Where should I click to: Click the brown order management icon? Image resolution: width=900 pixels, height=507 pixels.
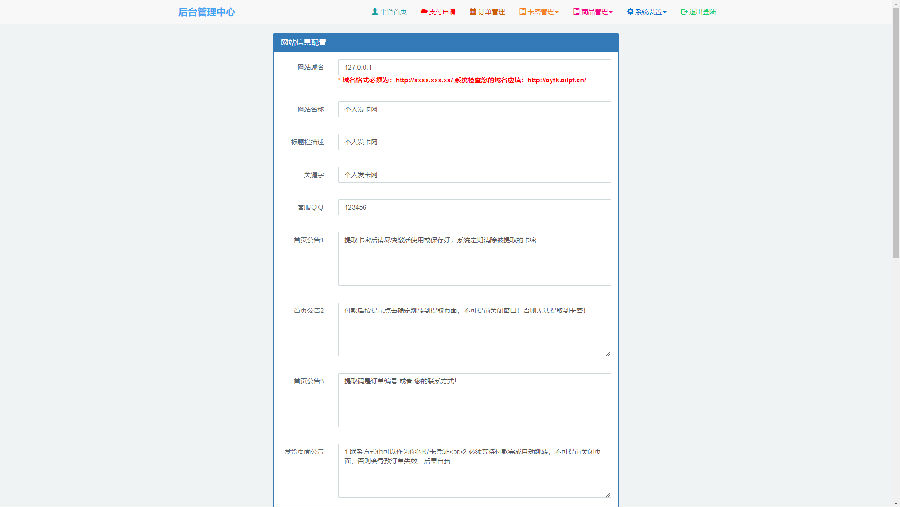[x=473, y=11]
